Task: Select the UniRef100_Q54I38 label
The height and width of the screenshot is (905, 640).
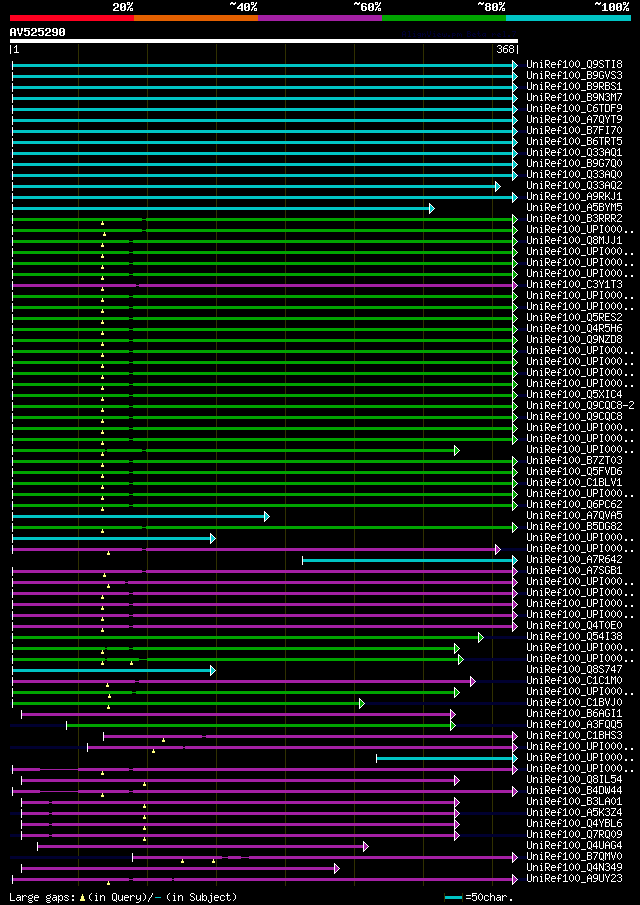Action: 574,637
